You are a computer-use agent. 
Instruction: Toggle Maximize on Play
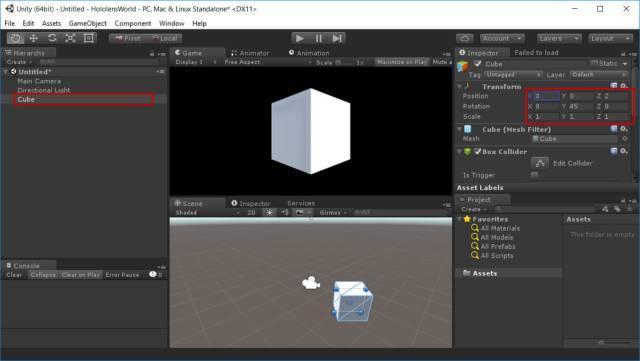(x=401, y=62)
